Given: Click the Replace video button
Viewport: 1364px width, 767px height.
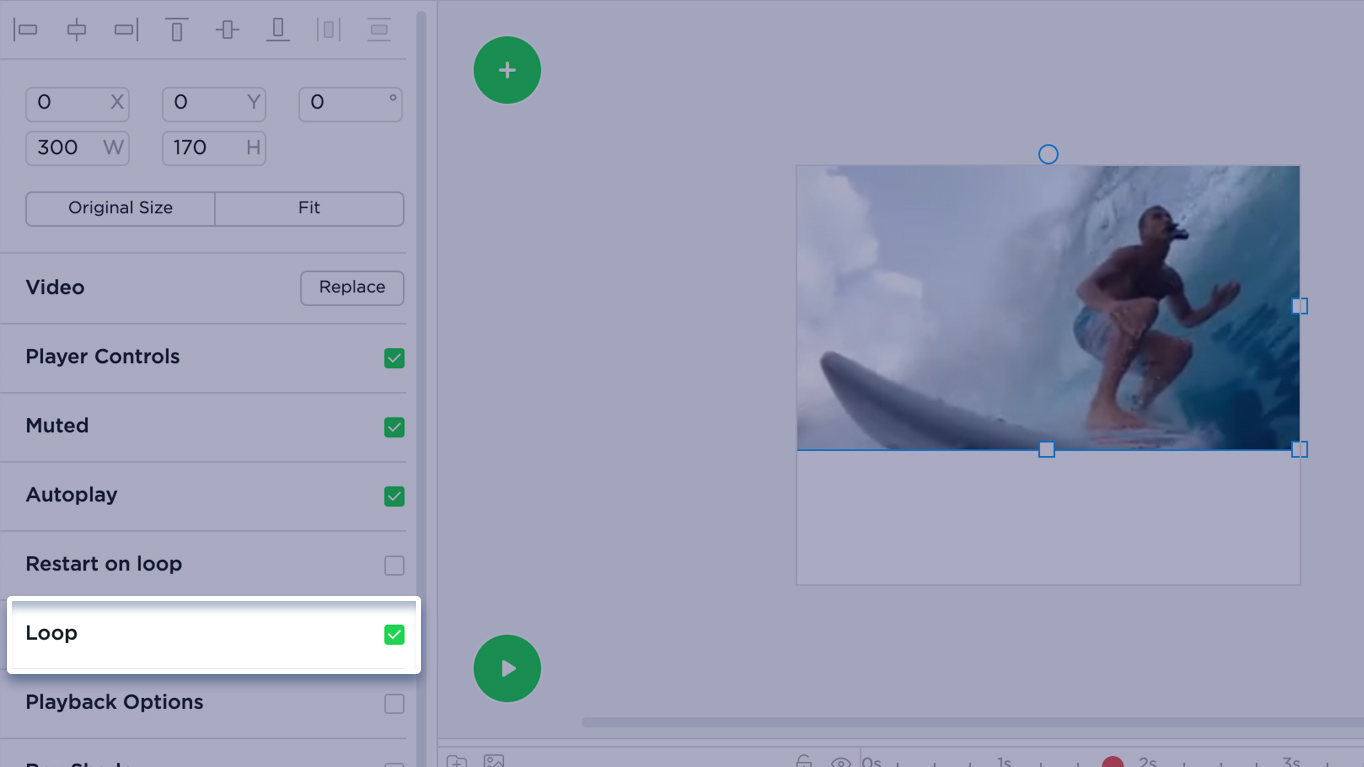Looking at the screenshot, I should coord(352,287).
